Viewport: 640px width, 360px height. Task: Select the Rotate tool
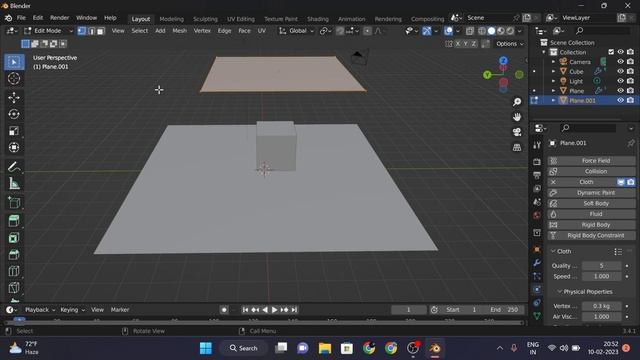[14, 114]
